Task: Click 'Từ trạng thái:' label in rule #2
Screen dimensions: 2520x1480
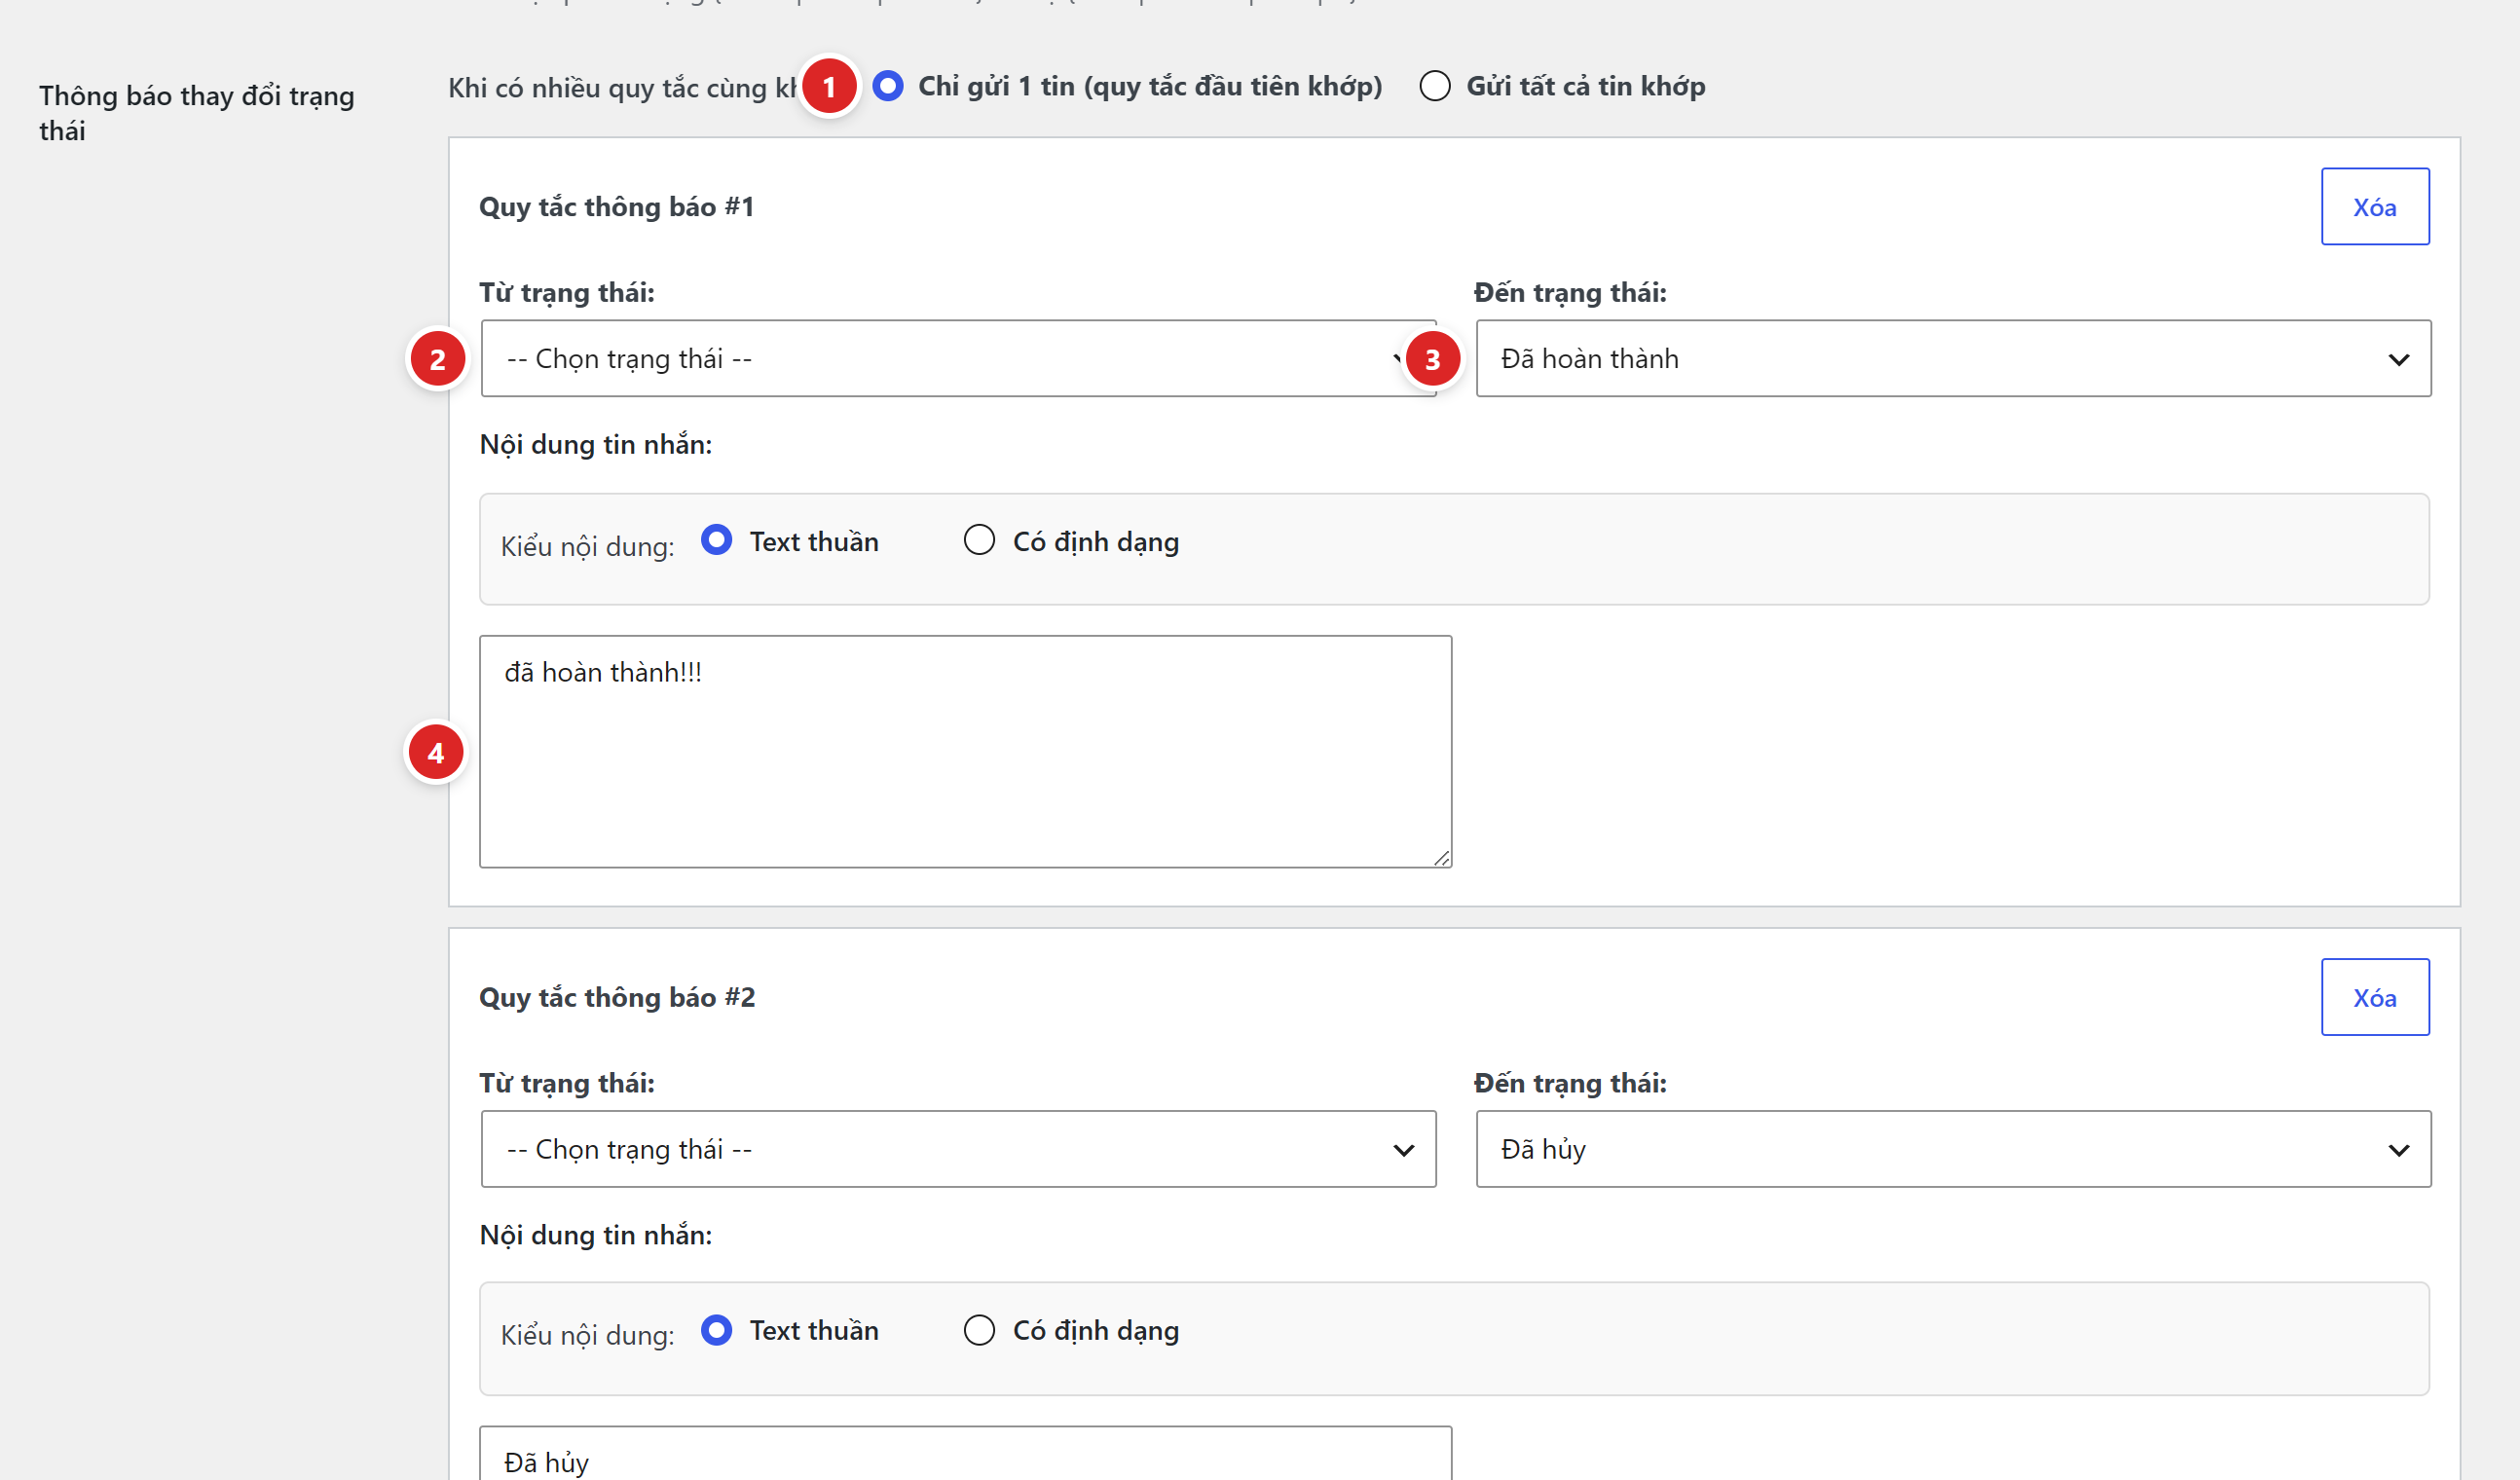Action: tap(567, 1083)
